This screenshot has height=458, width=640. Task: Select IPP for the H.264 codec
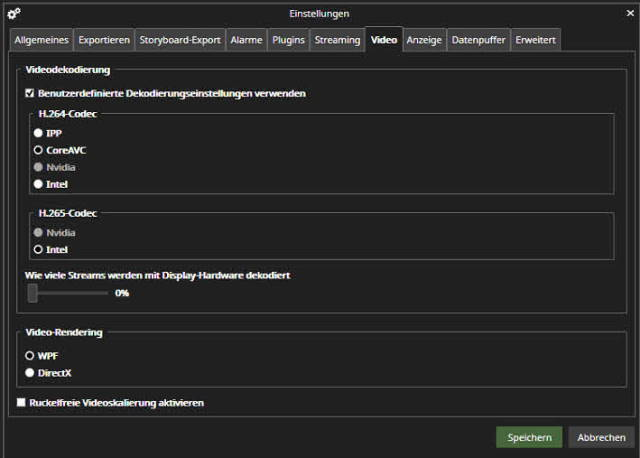tap(38, 133)
